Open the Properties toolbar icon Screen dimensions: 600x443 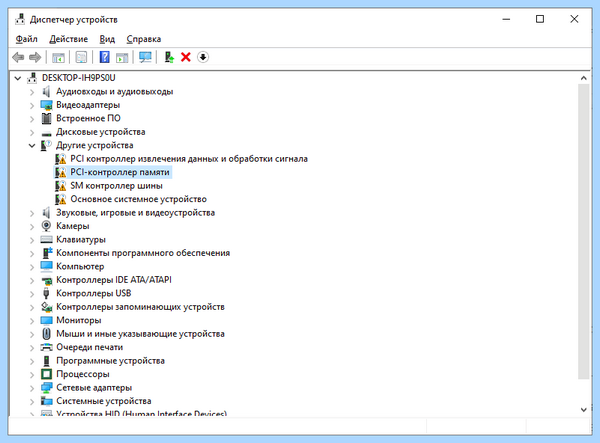pos(81,57)
